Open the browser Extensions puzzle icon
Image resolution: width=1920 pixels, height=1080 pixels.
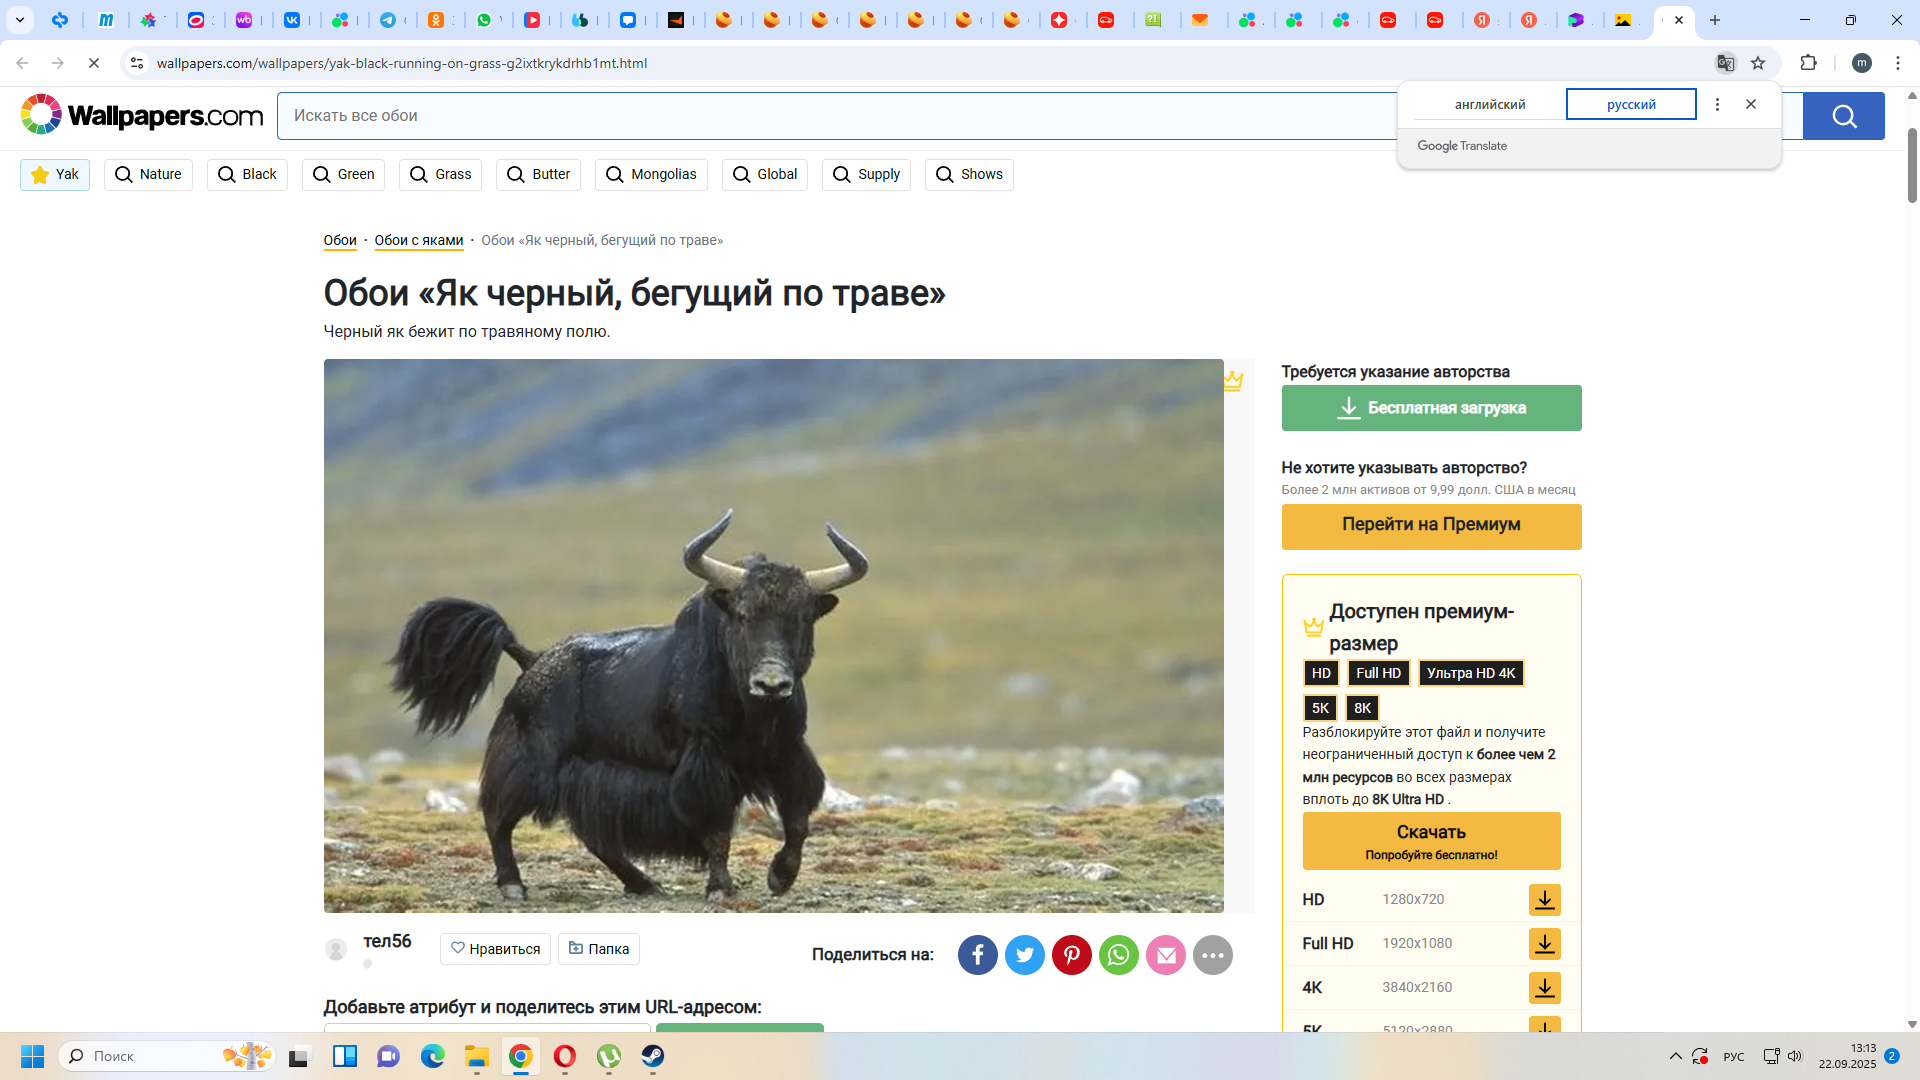coord(1808,63)
